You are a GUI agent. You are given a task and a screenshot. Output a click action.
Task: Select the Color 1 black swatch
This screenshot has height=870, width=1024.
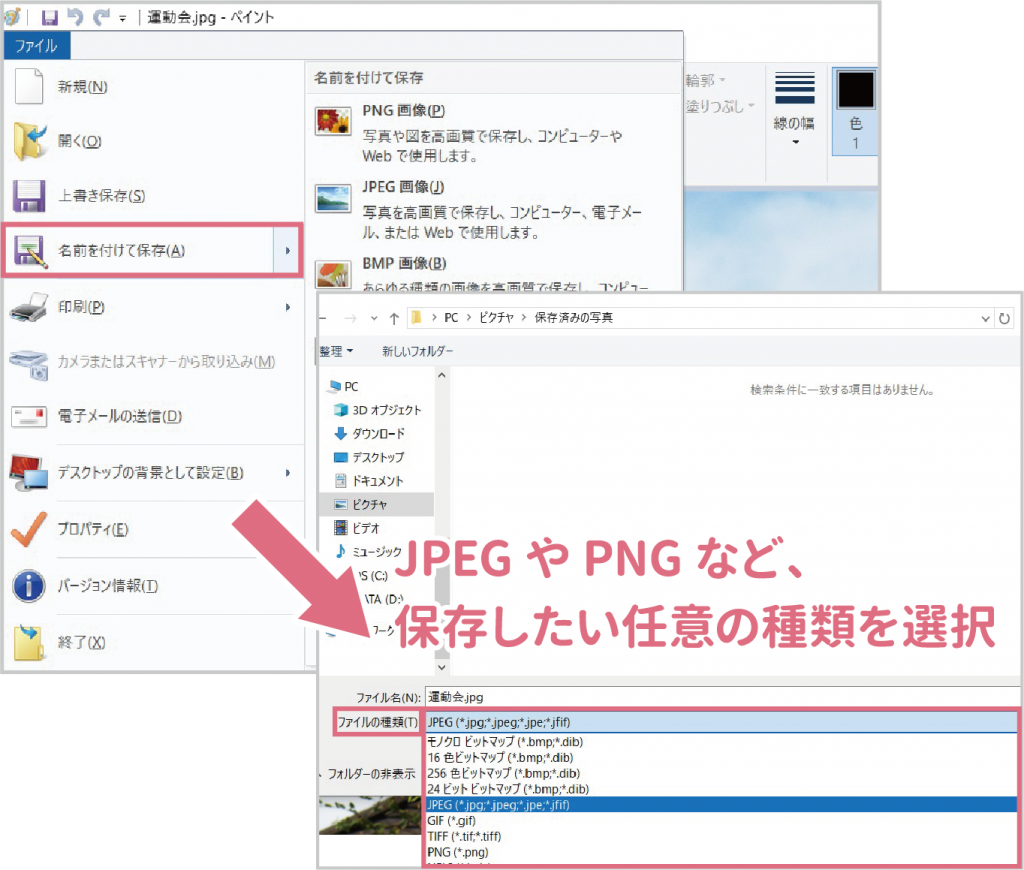(x=855, y=90)
